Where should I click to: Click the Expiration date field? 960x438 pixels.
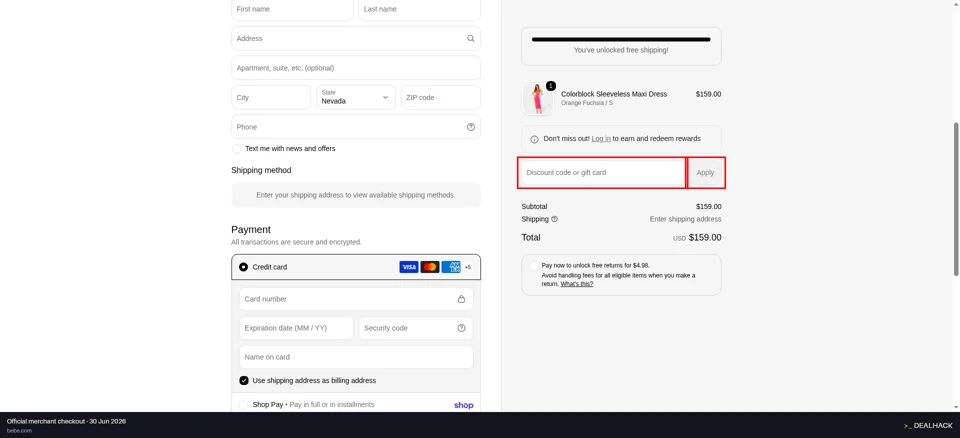296,328
